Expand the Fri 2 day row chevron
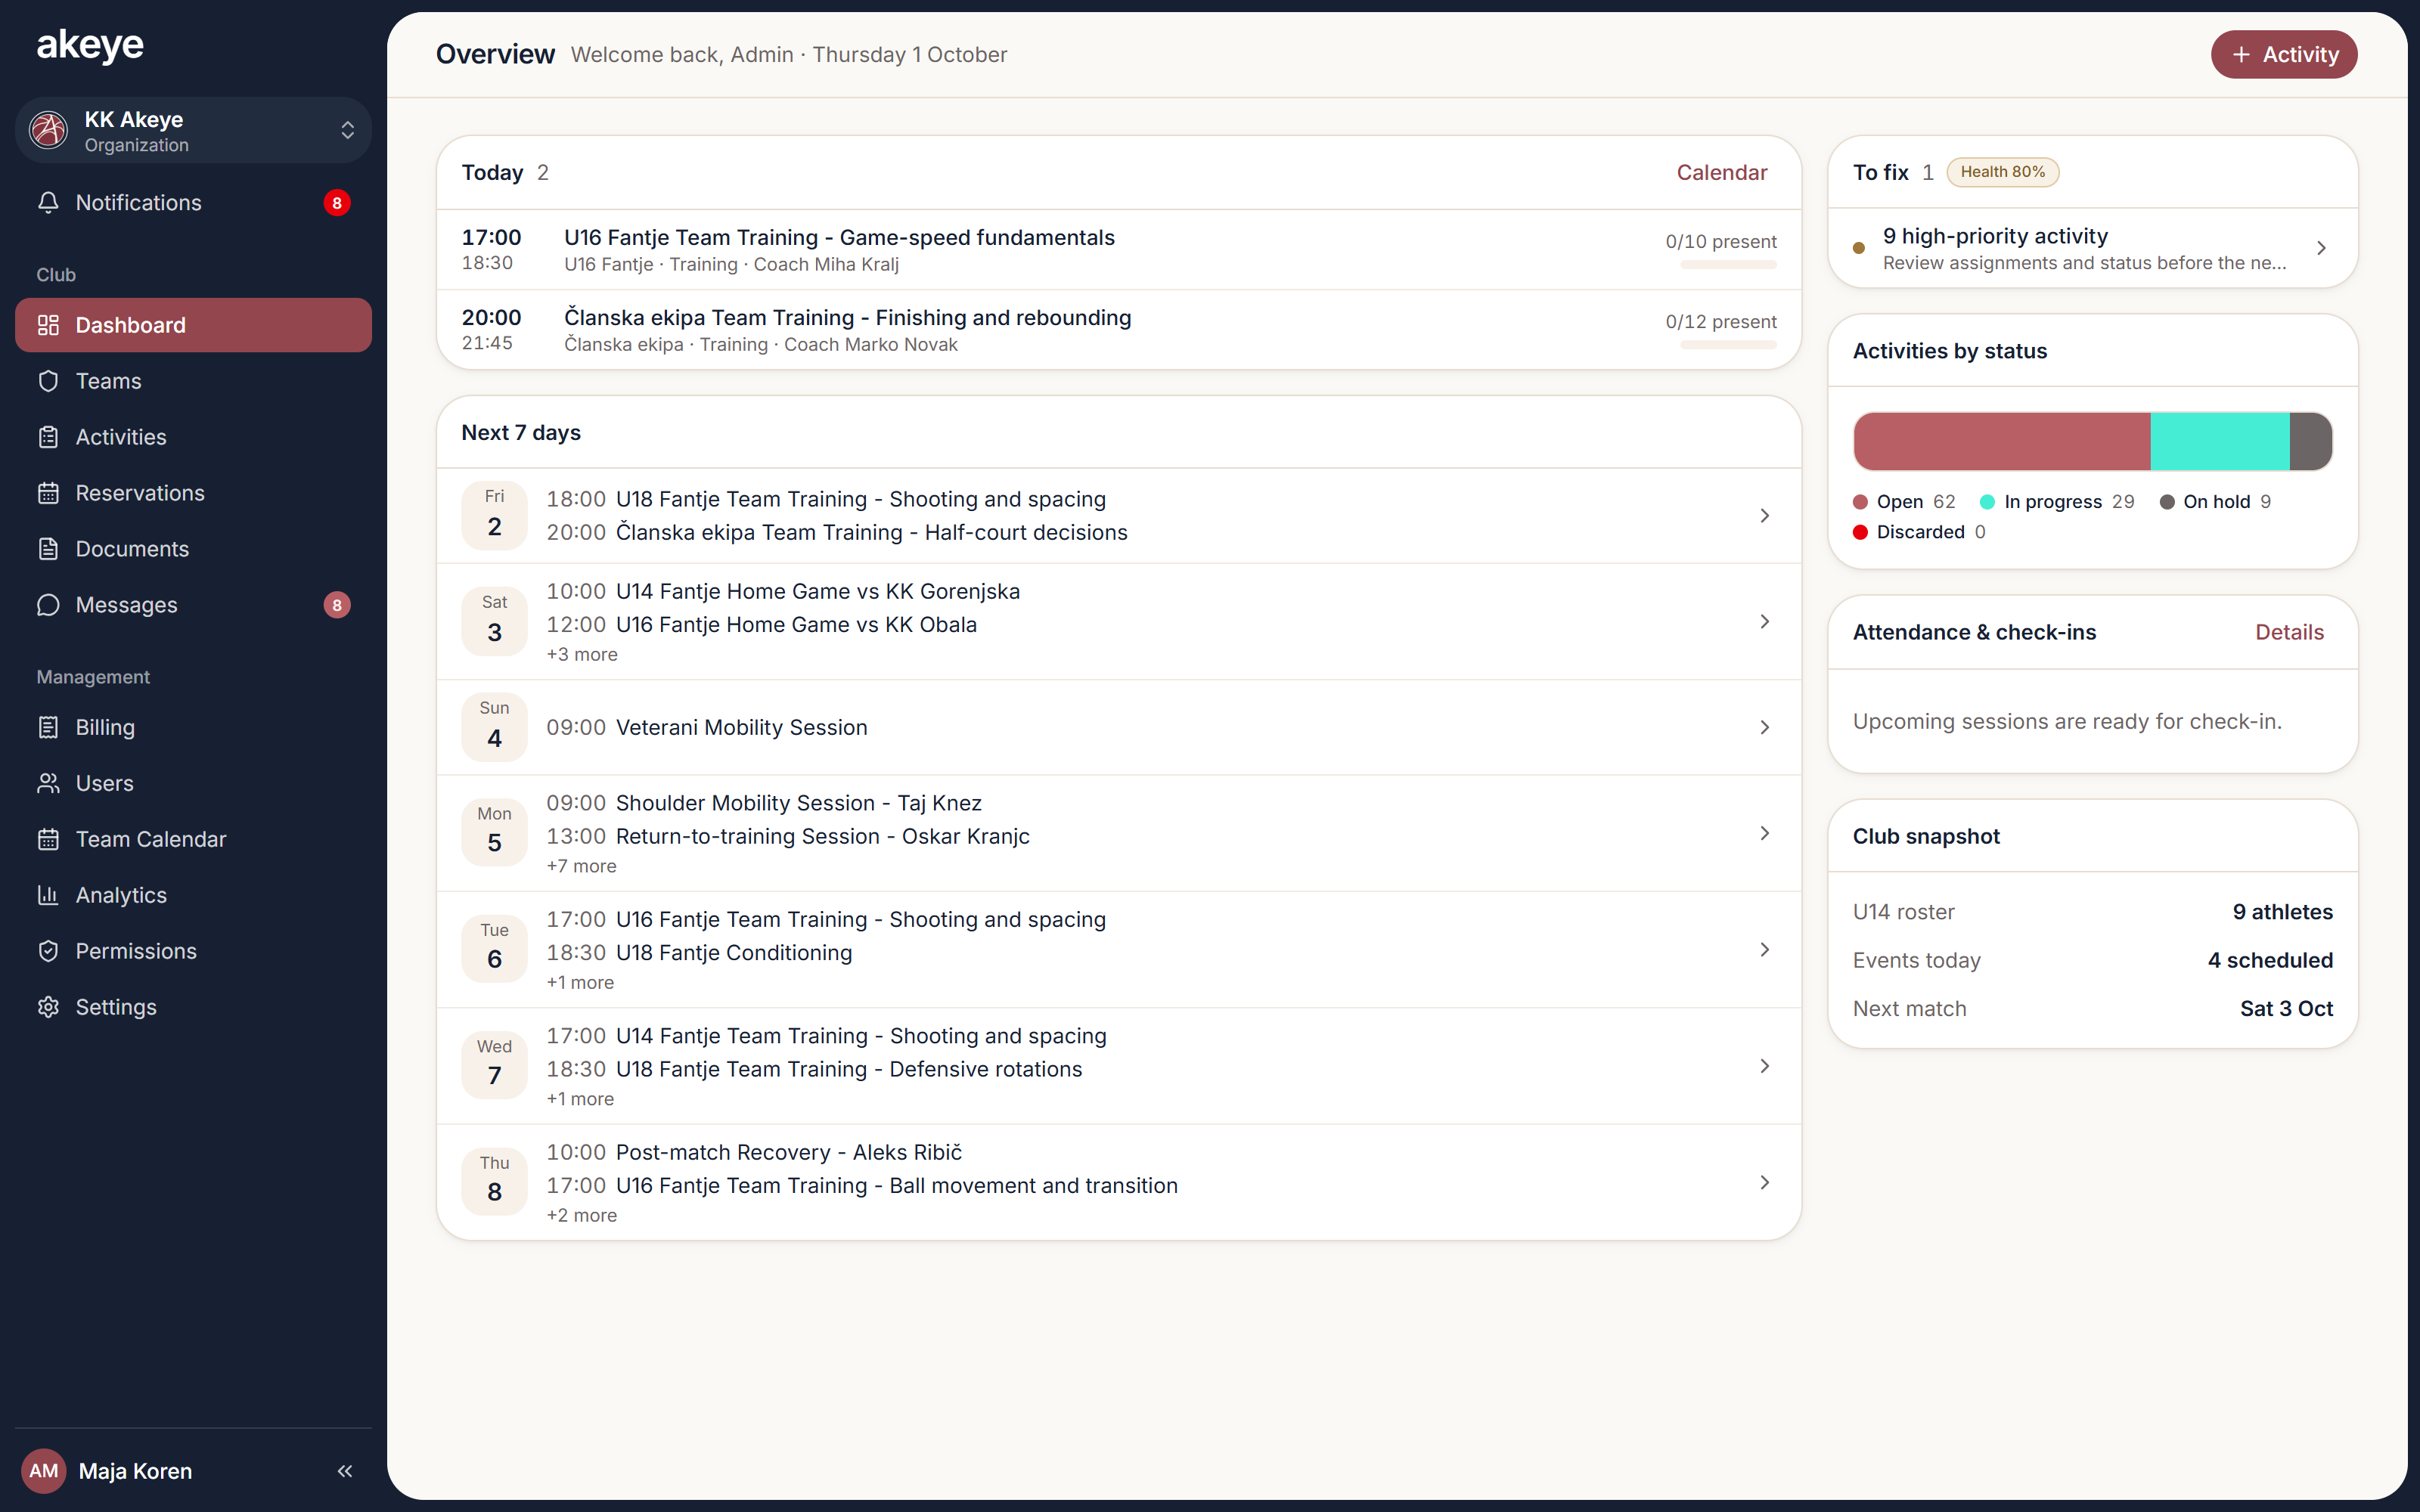The image size is (2420, 1512). click(1764, 516)
